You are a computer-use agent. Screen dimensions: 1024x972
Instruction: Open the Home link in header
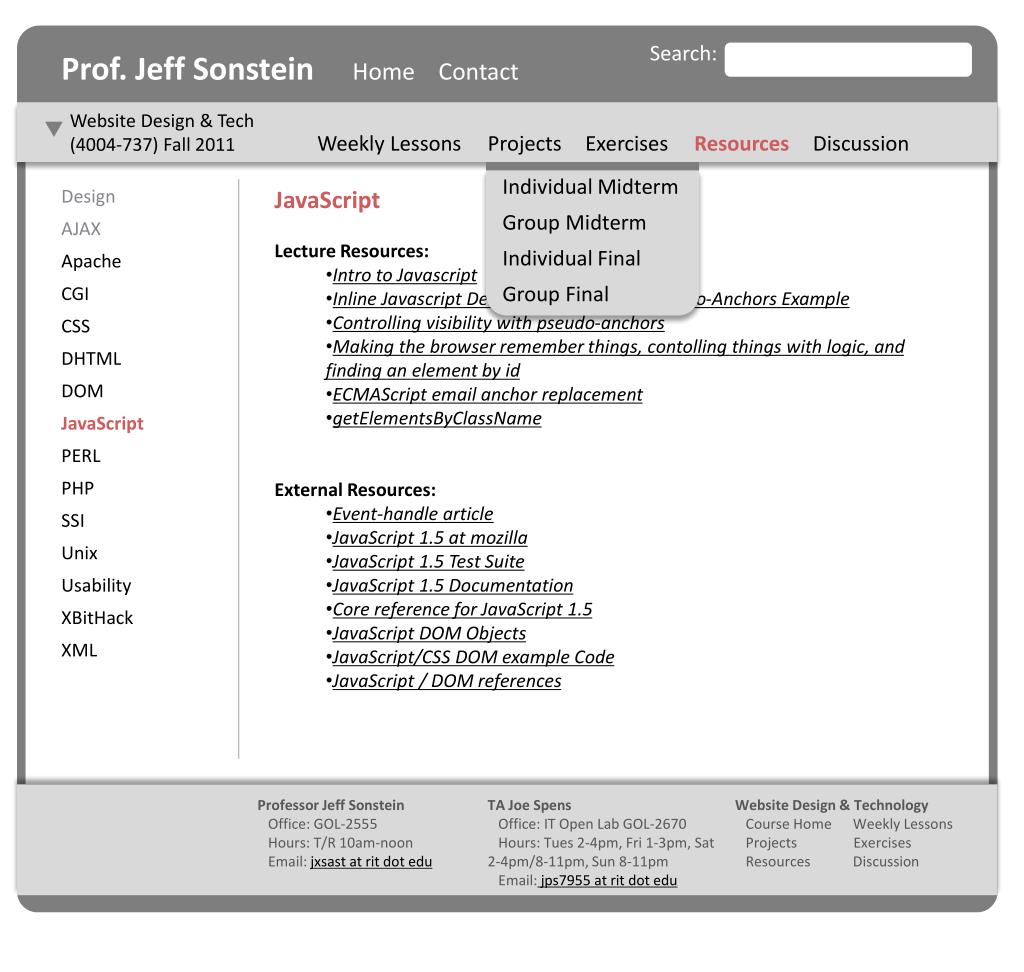[x=383, y=71]
